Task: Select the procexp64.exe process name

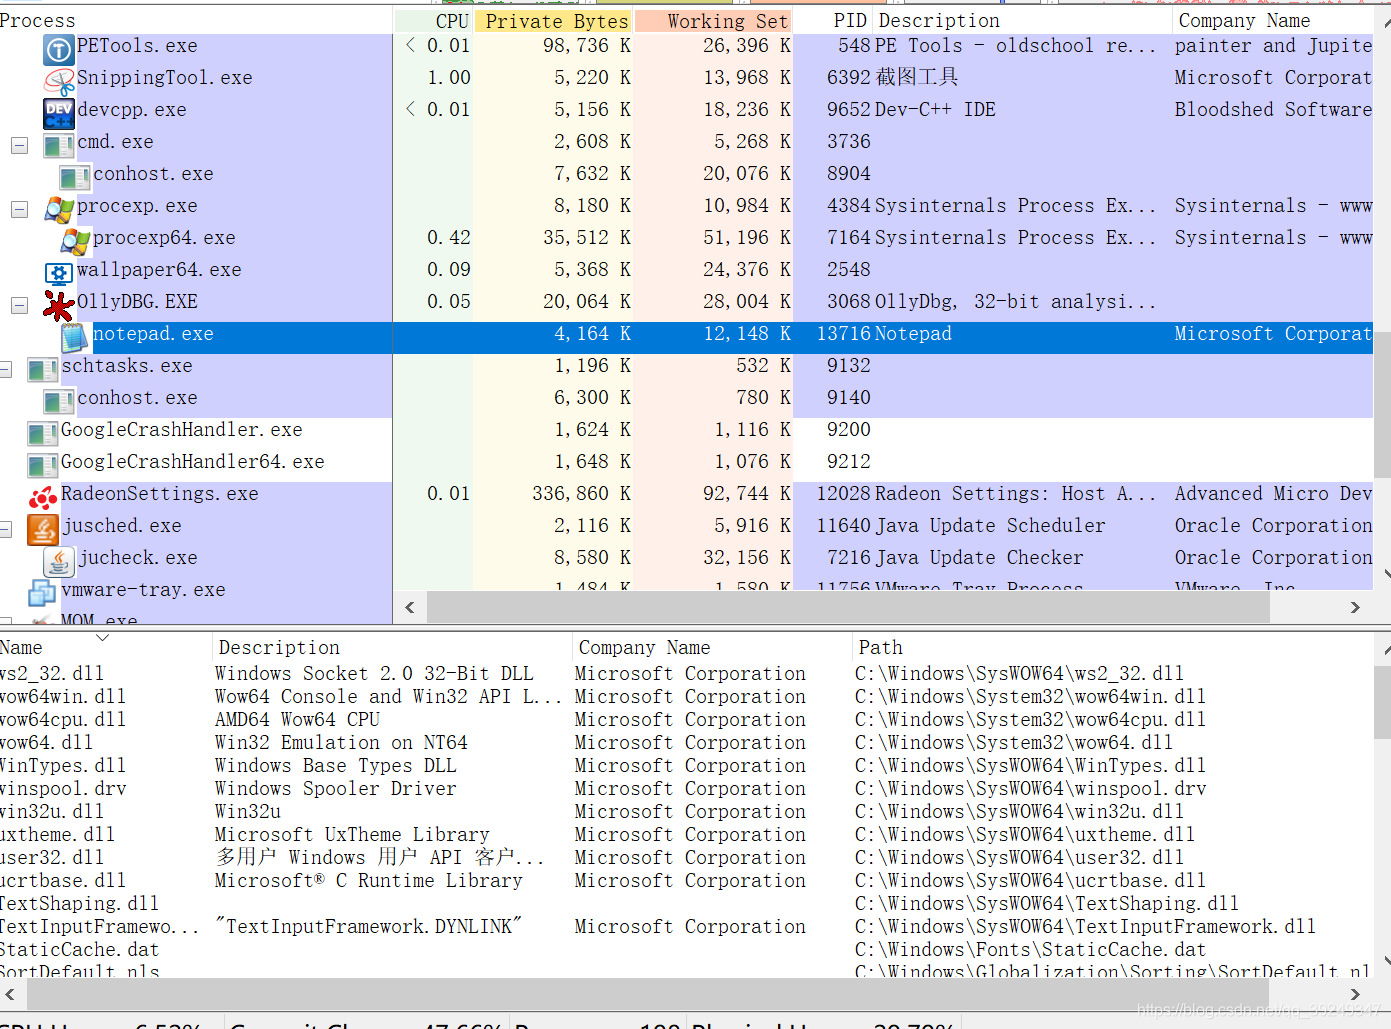Action: pyautogui.click(x=164, y=238)
